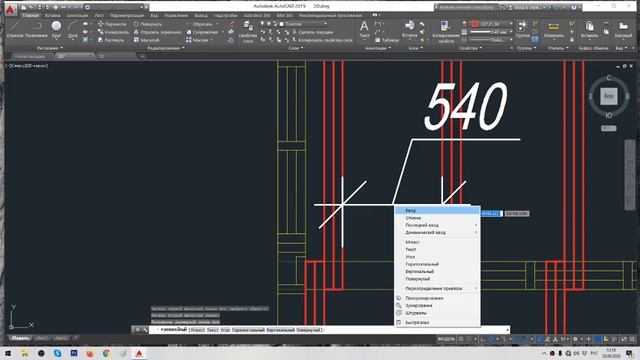Choose Отмена in the context menu
The width and height of the screenshot is (640, 360).
[437, 218]
